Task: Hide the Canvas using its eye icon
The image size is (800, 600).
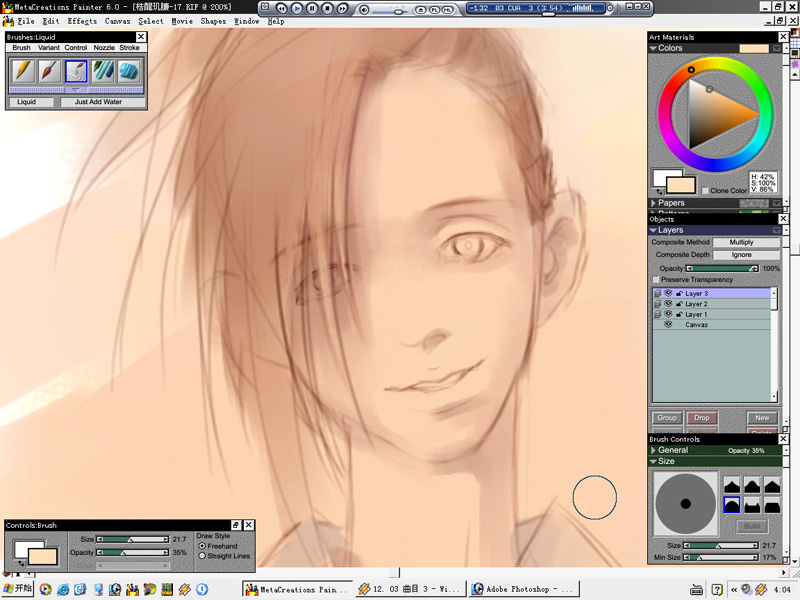Action: click(x=668, y=324)
